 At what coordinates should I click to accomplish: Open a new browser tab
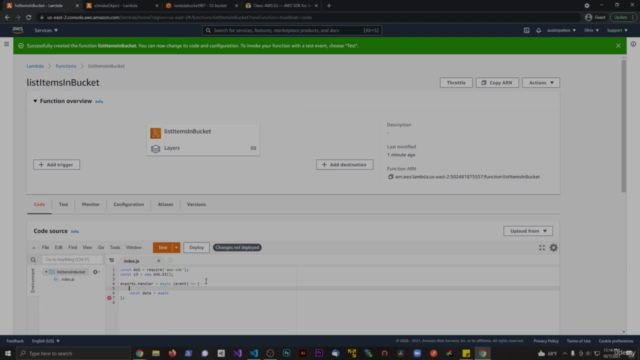pos(329,6)
